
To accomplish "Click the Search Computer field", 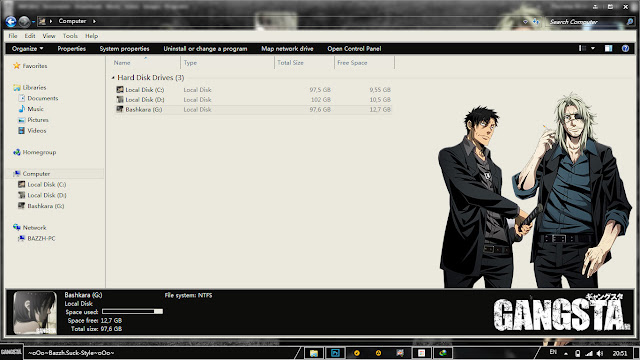I will pyautogui.click(x=586, y=22).
